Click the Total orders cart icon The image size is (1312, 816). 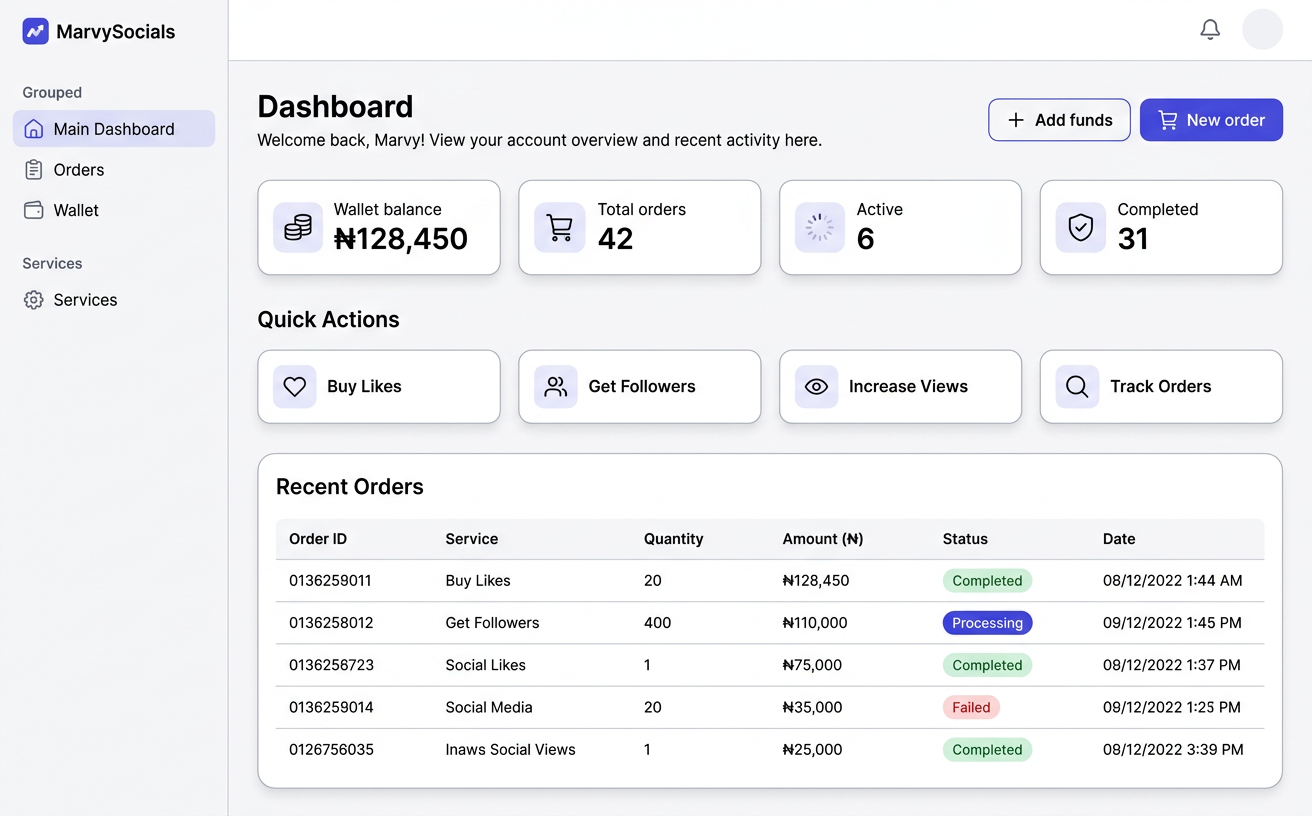(x=560, y=228)
